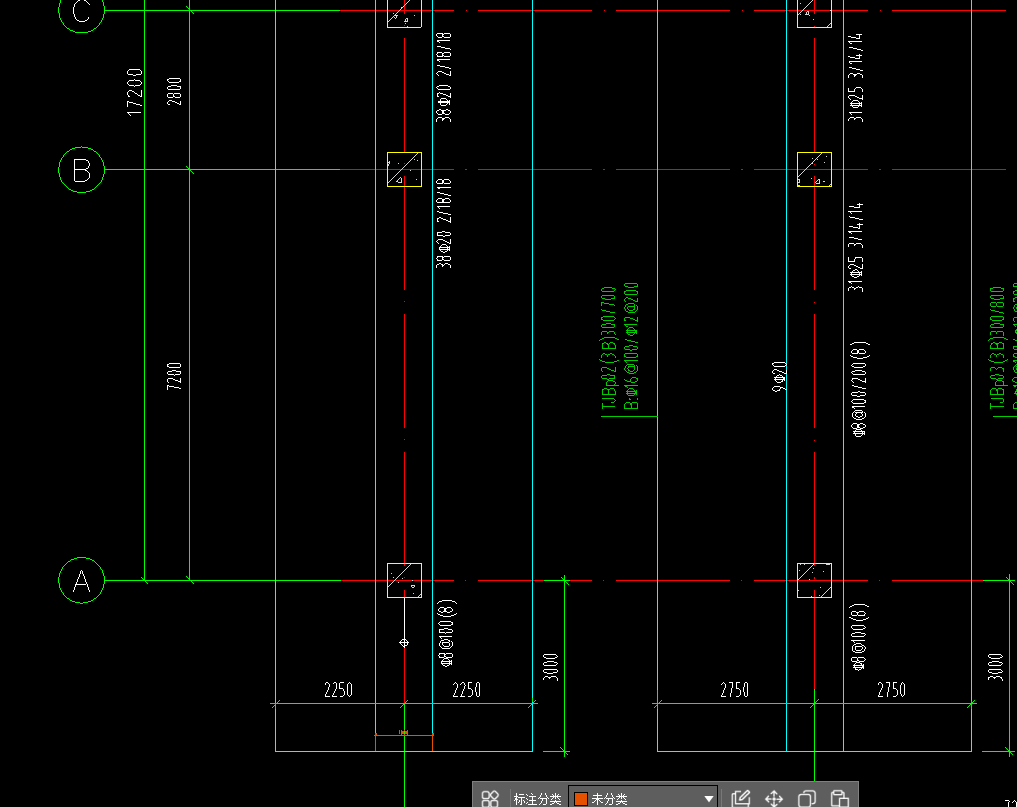1017x807 pixels.
Task: Click the small circle-cross marker below axis A column
Action: click(x=404, y=643)
